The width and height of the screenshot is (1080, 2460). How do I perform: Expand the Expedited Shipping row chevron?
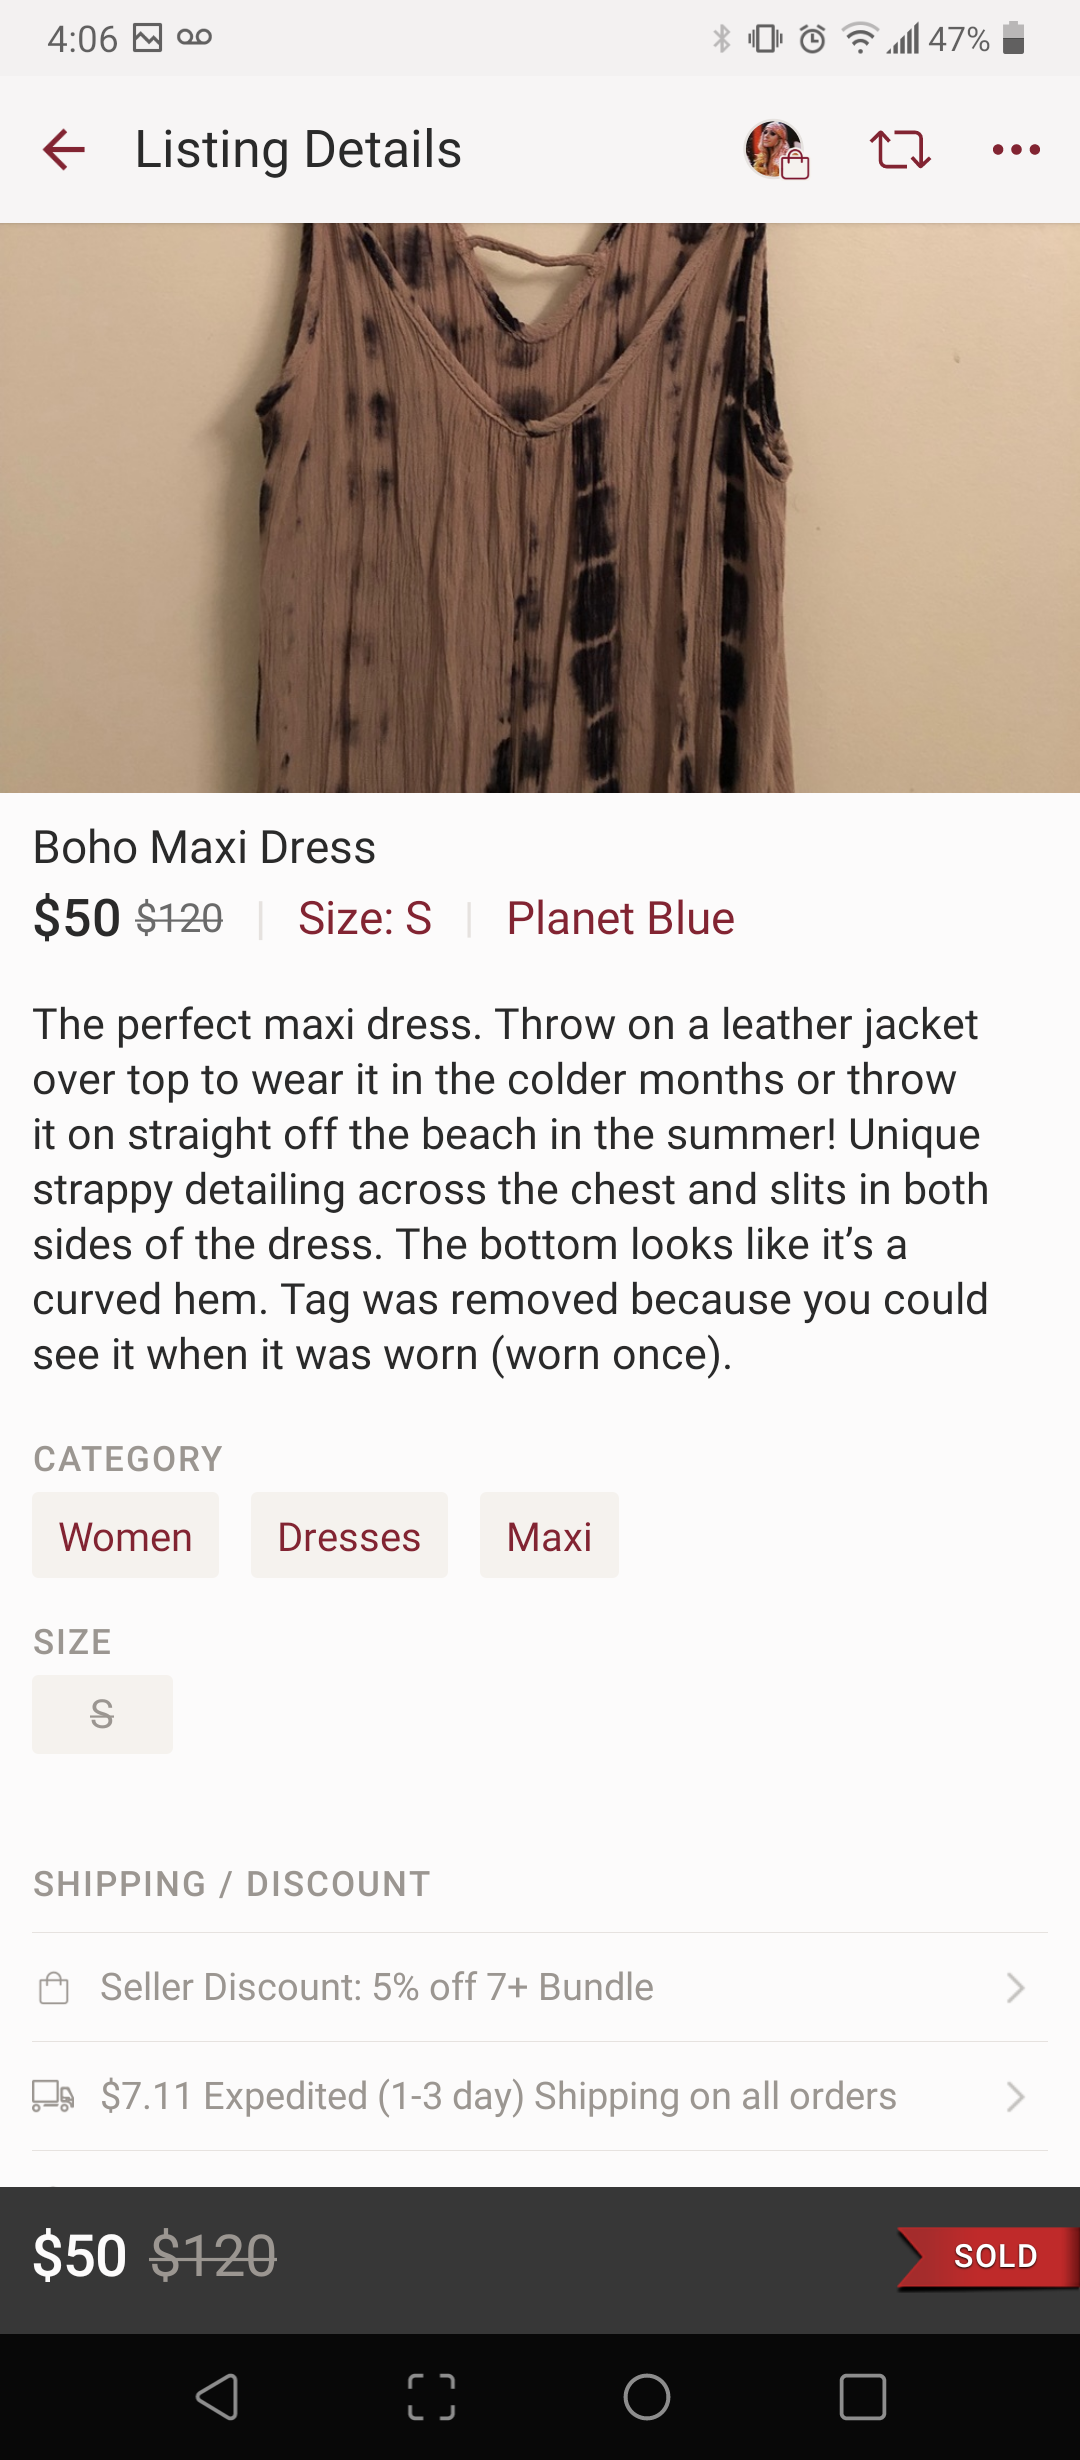coord(1015,2096)
